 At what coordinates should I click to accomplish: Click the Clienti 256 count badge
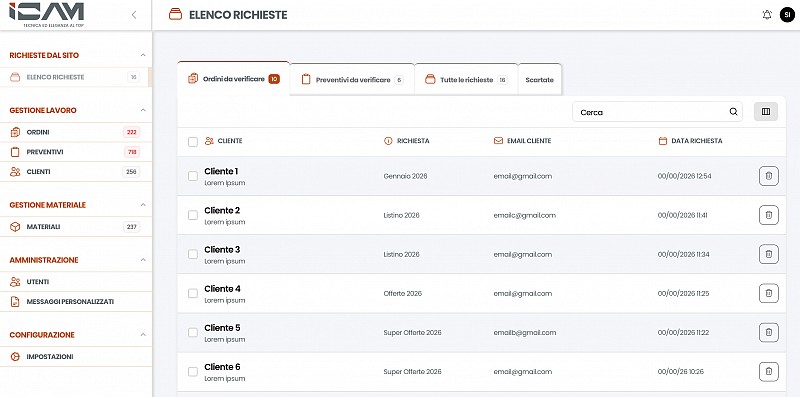click(131, 172)
